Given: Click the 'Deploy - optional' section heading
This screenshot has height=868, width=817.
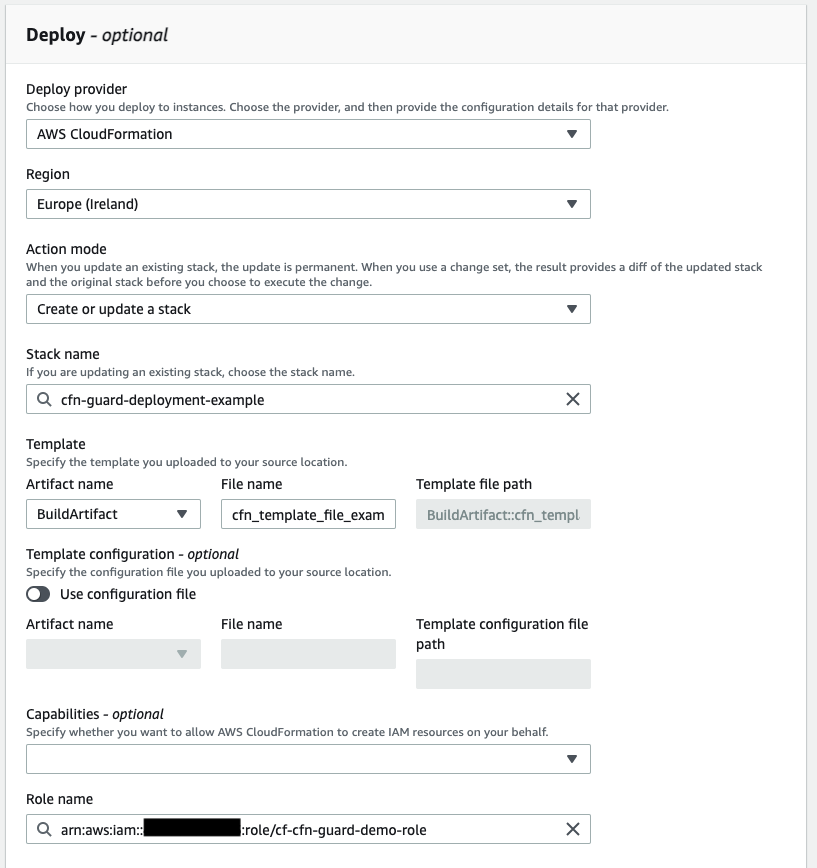Looking at the screenshot, I should [x=97, y=35].
